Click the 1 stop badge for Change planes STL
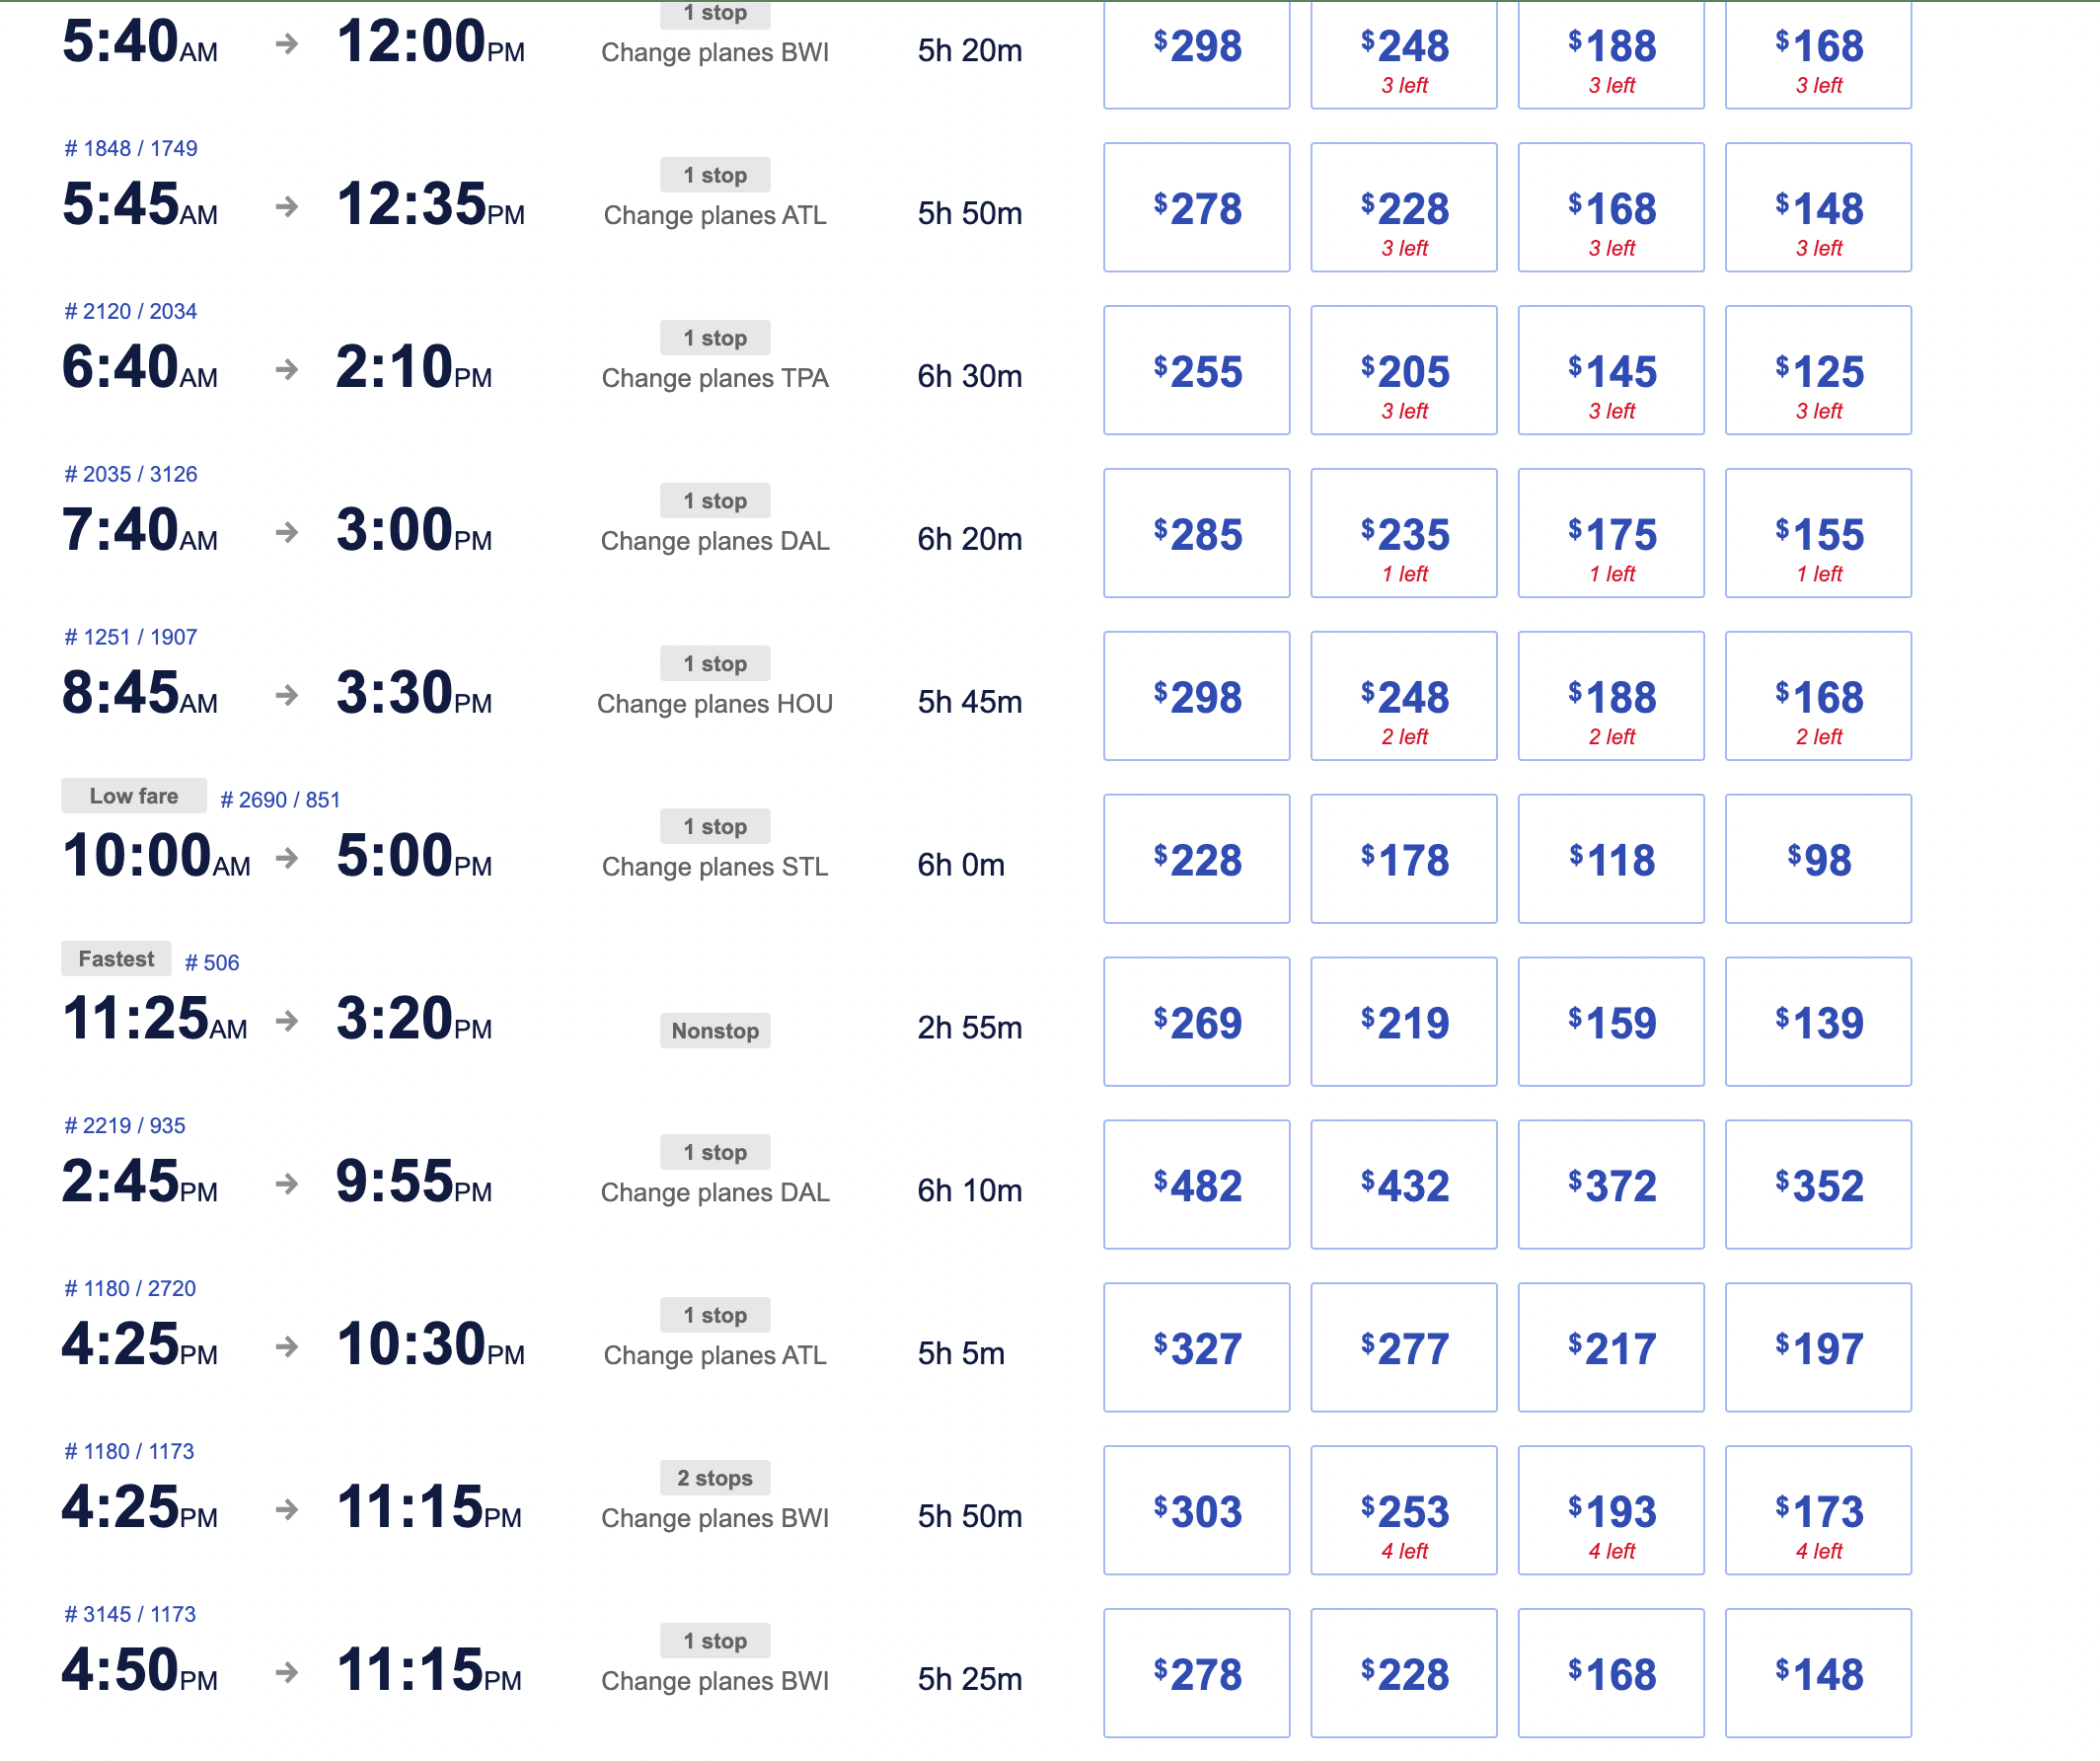2100x1761 pixels. (x=714, y=827)
